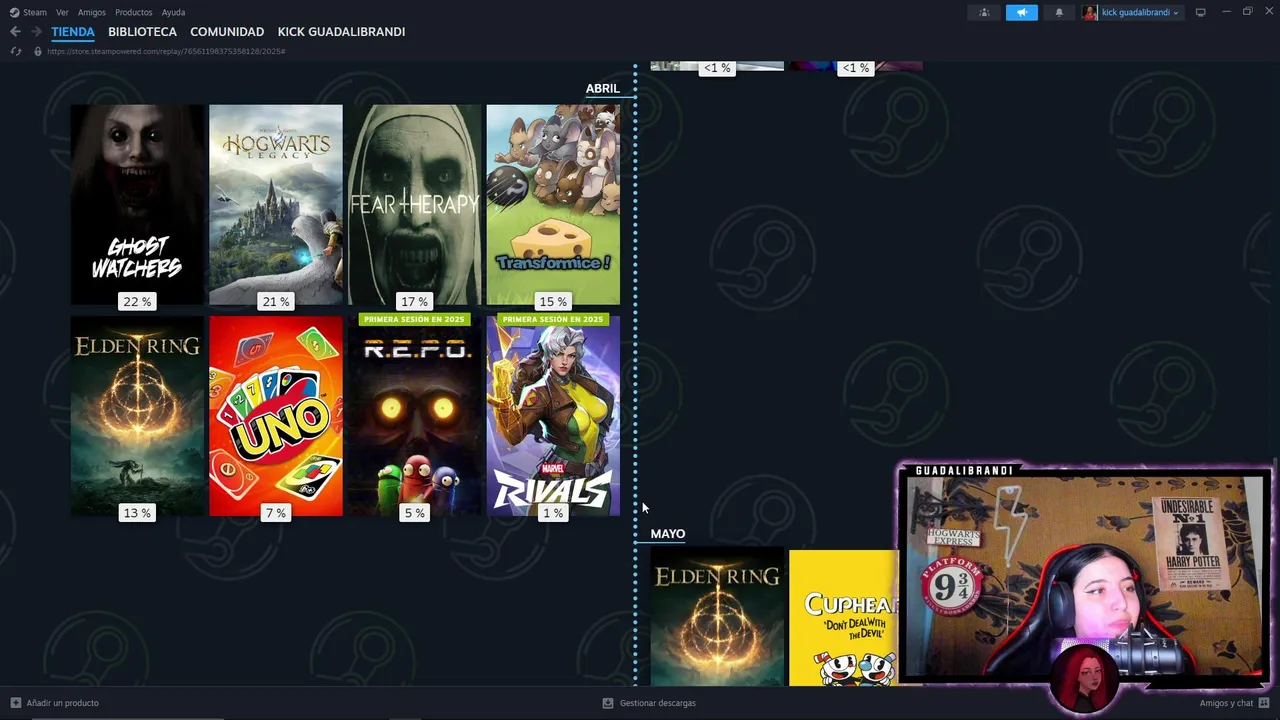
Task: Open the Fear Therapy game cover
Action: [x=414, y=205]
